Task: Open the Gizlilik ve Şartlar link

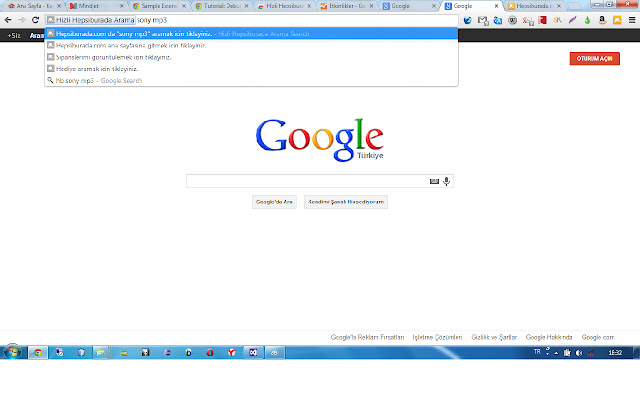Action: 494,337
